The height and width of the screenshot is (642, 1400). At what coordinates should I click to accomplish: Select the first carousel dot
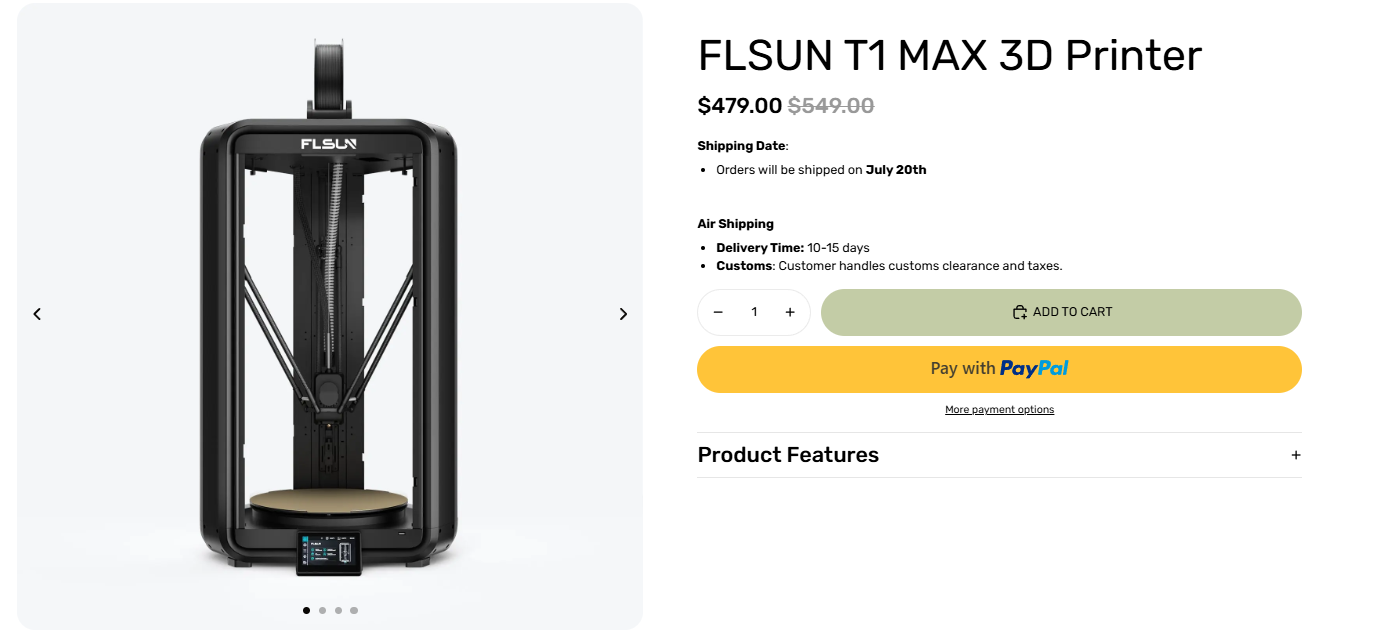(306, 610)
